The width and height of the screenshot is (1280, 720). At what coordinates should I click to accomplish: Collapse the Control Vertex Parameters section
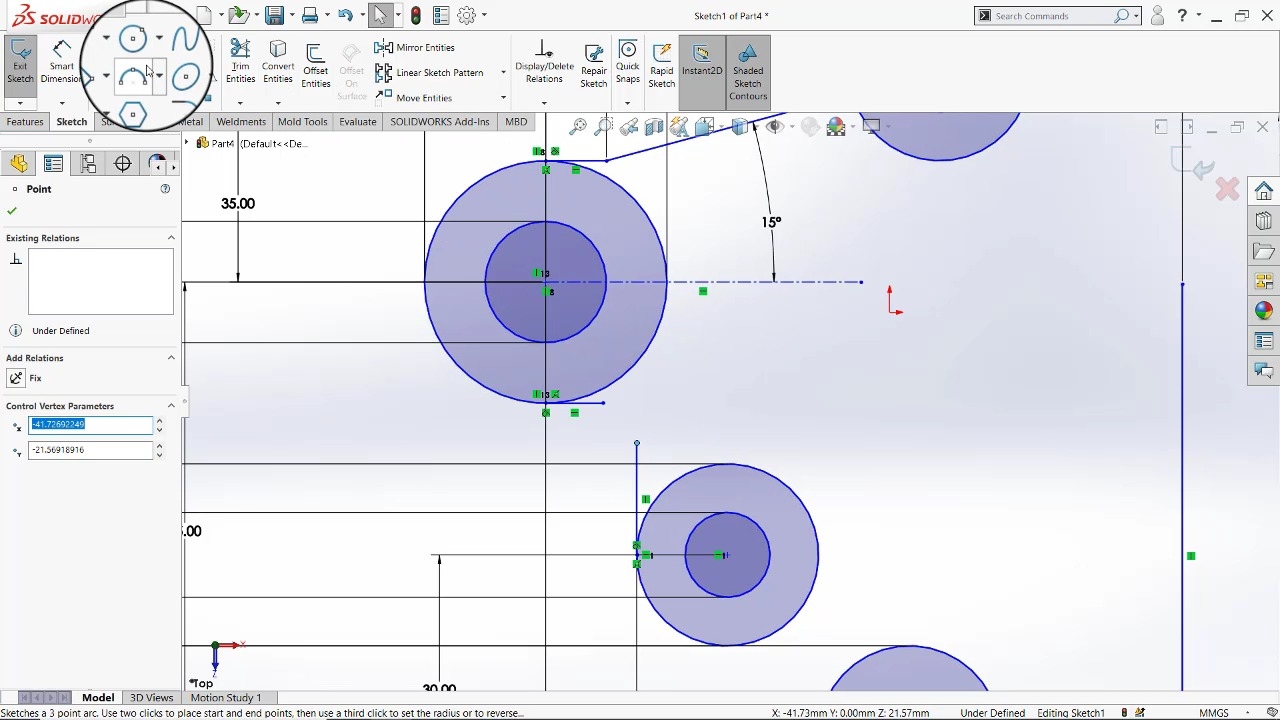(x=171, y=406)
